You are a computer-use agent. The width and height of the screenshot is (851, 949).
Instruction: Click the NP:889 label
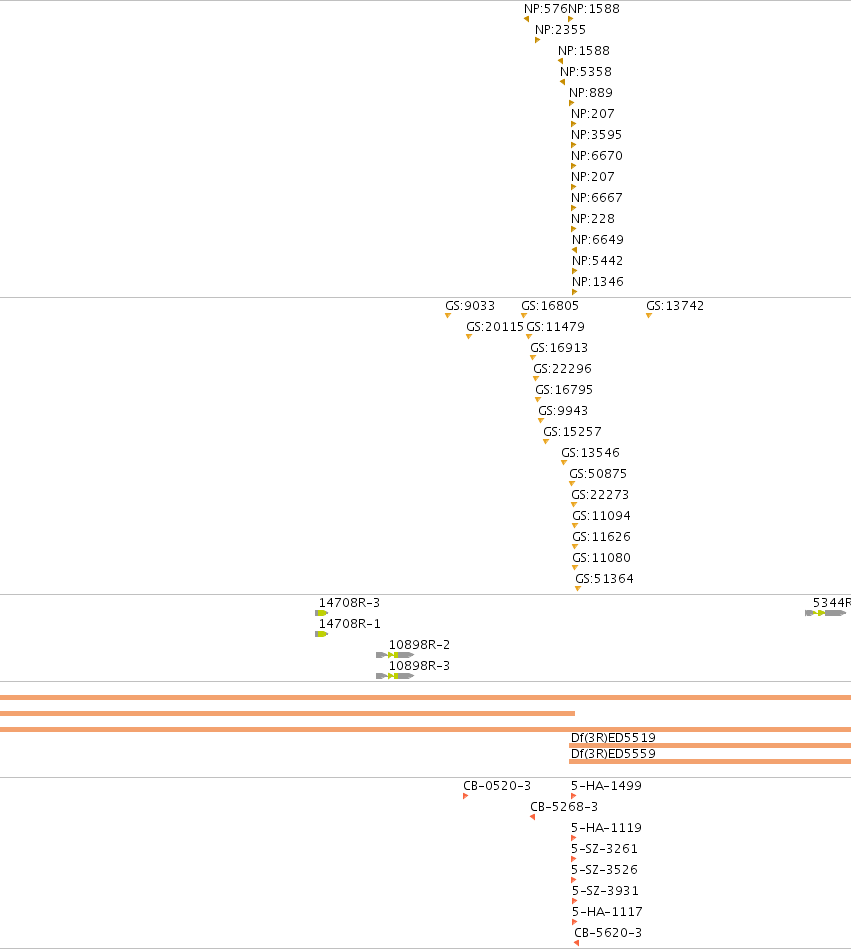click(591, 93)
